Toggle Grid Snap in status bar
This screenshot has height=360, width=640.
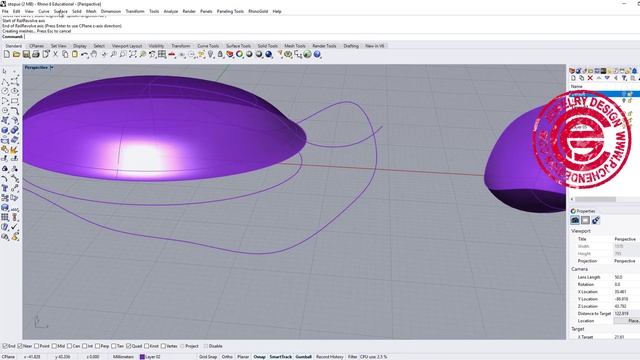click(x=208, y=357)
